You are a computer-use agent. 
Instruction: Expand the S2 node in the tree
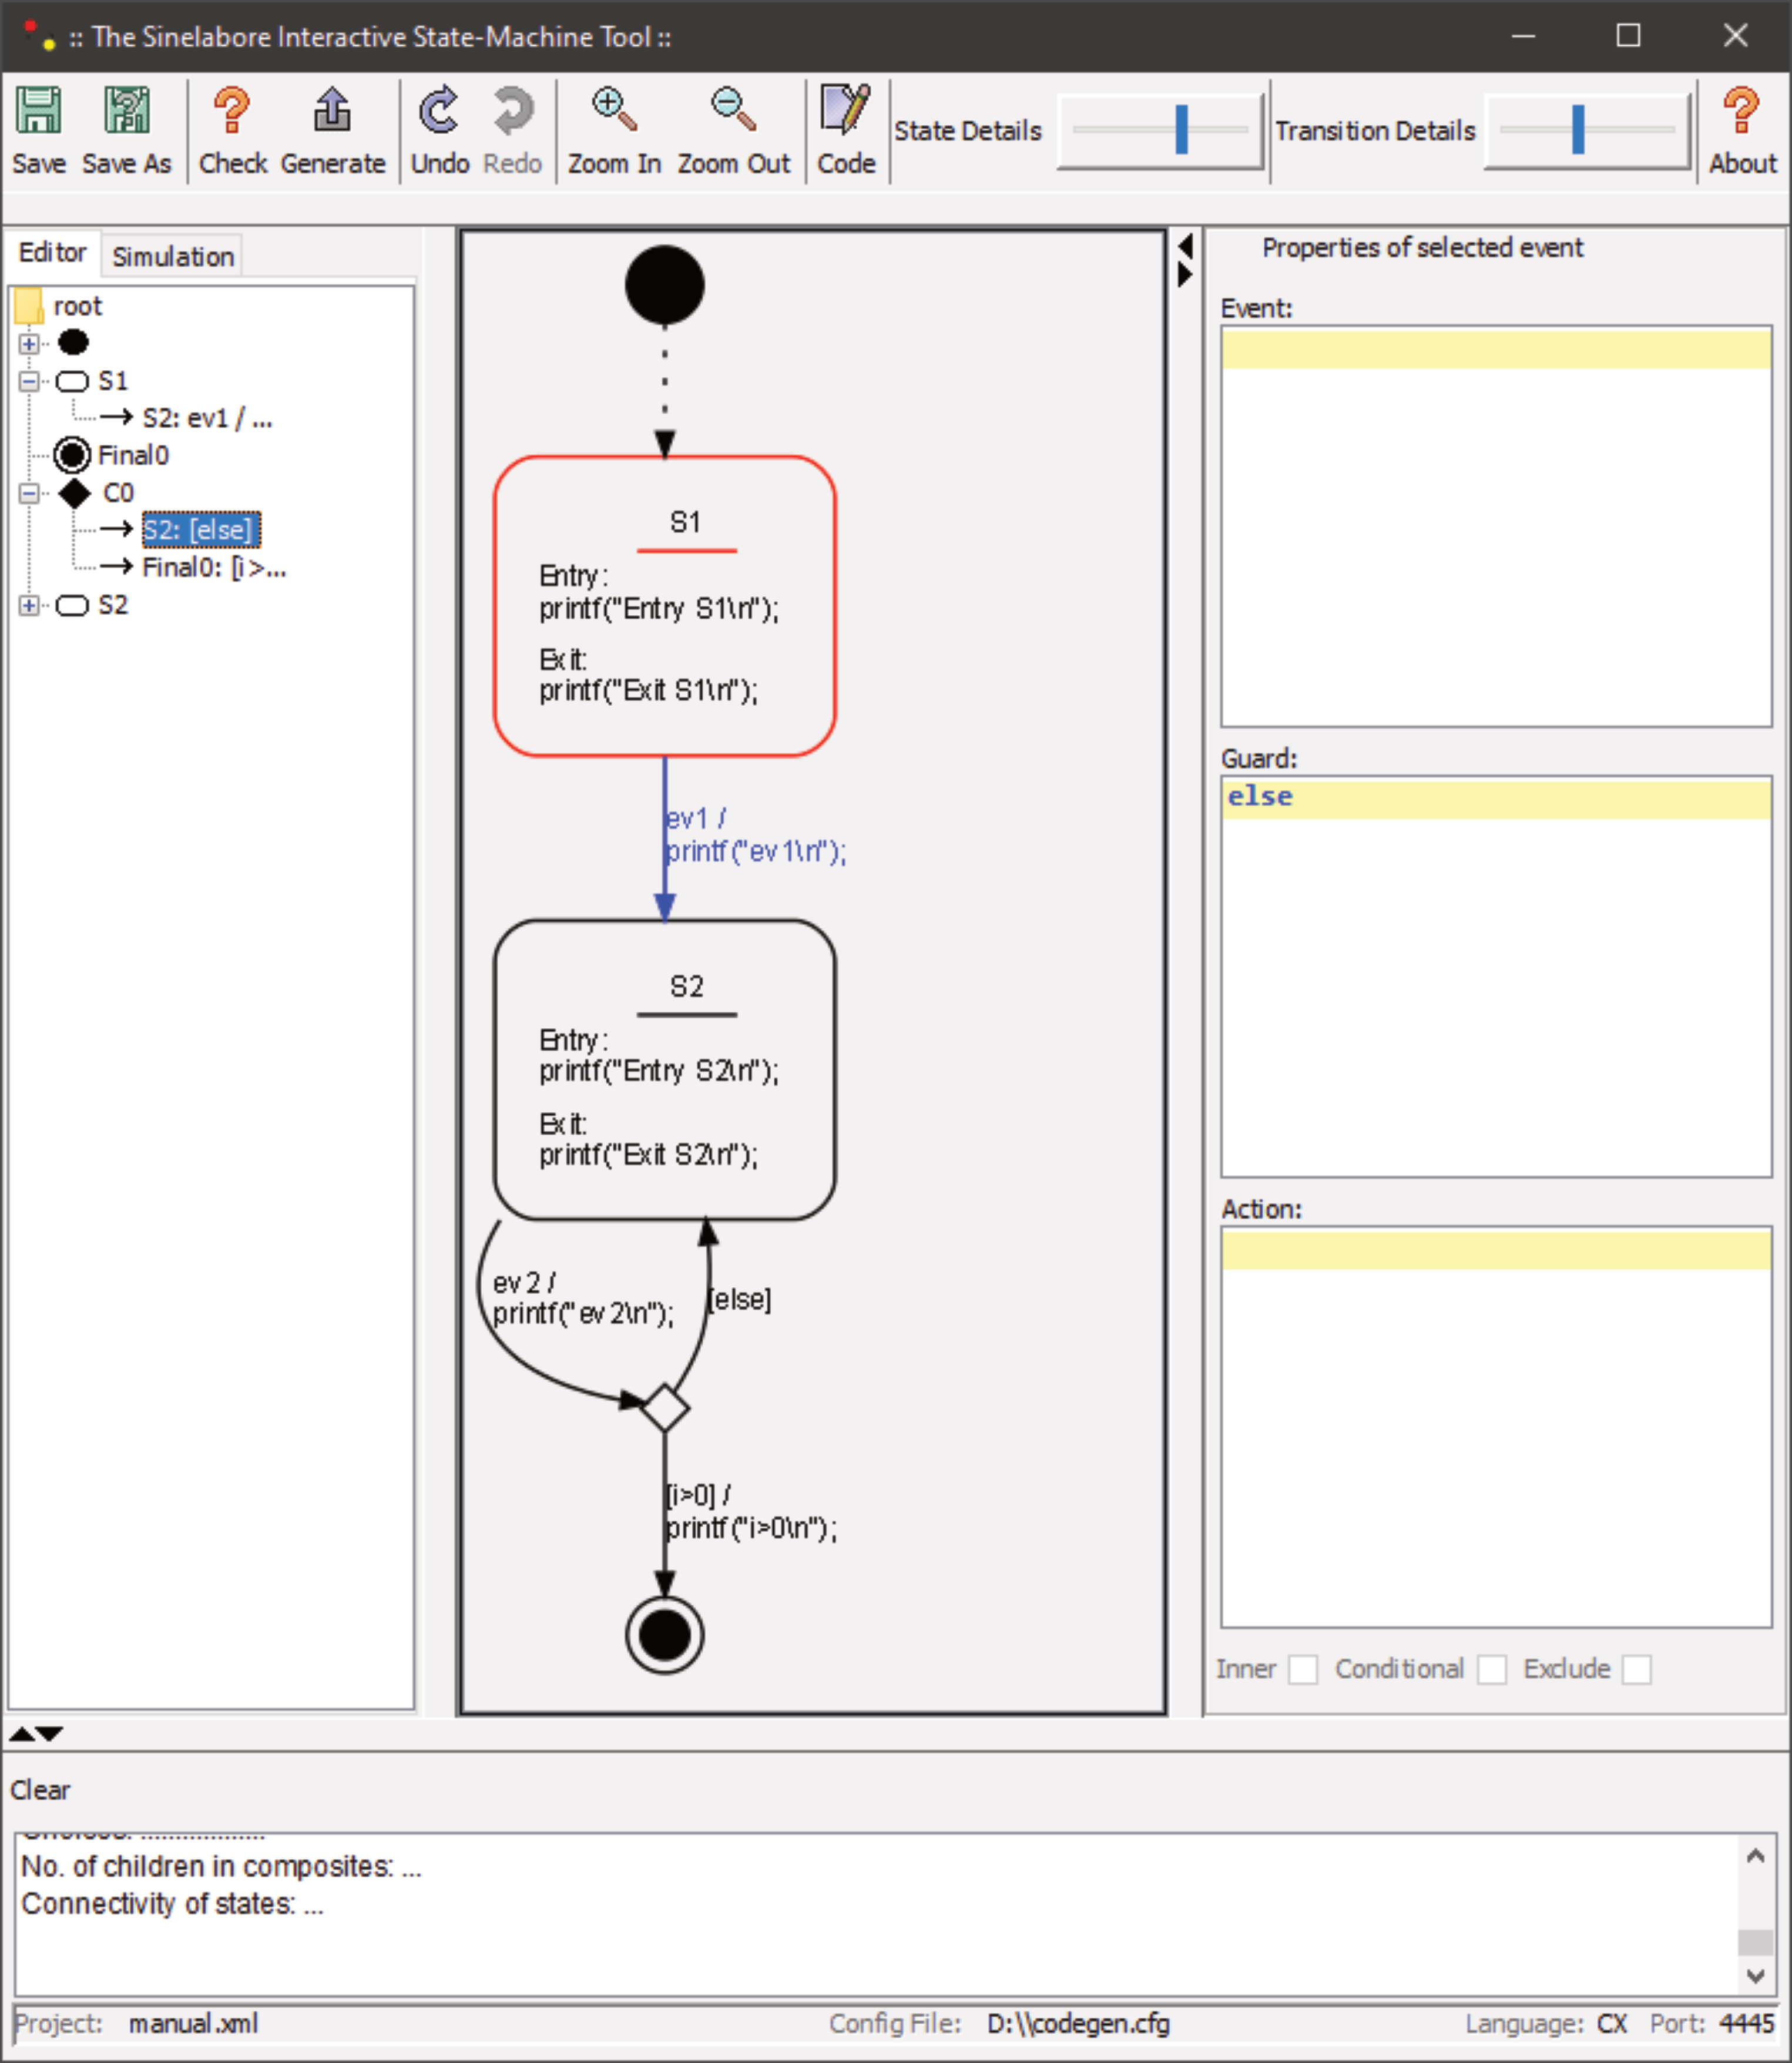[x=30, y=605]
